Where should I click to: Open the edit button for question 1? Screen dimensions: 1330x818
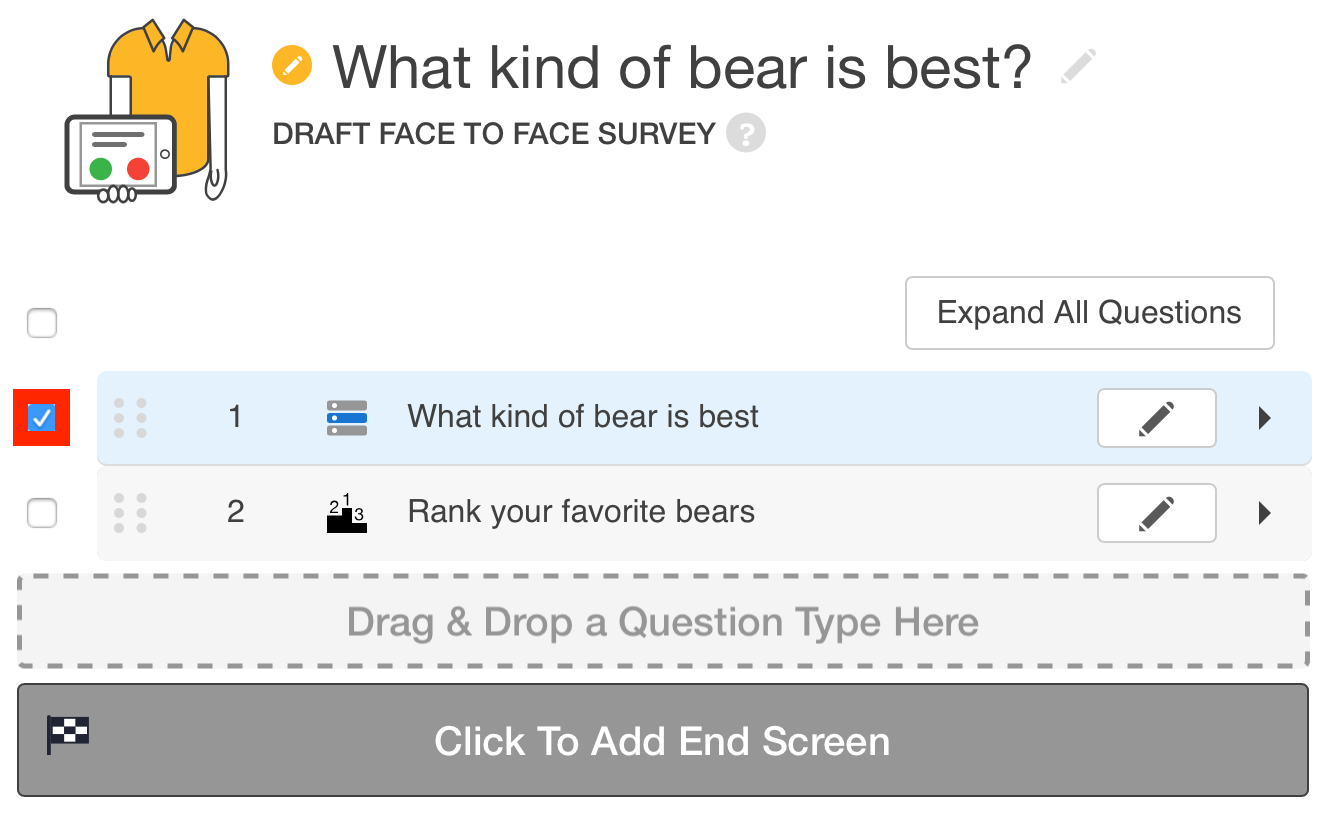(x=1157, y=418)
